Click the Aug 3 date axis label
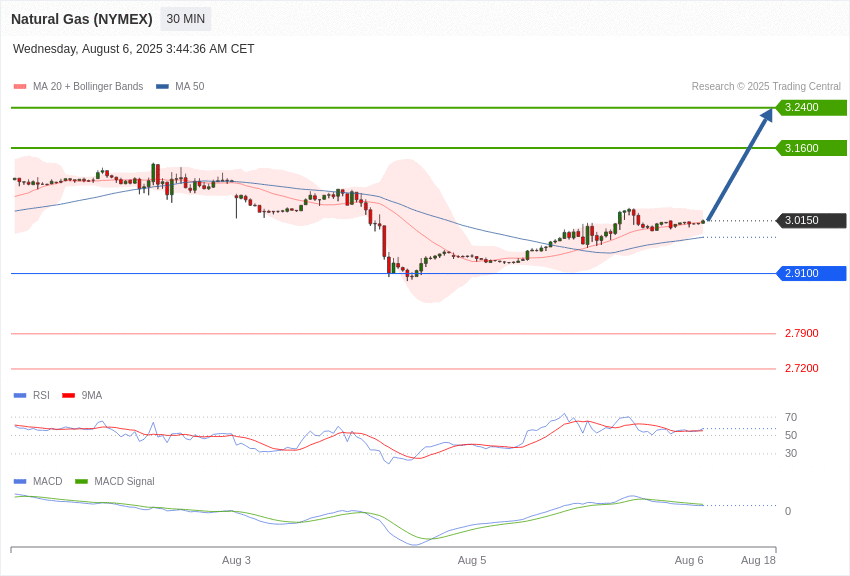 pos(236,560)
